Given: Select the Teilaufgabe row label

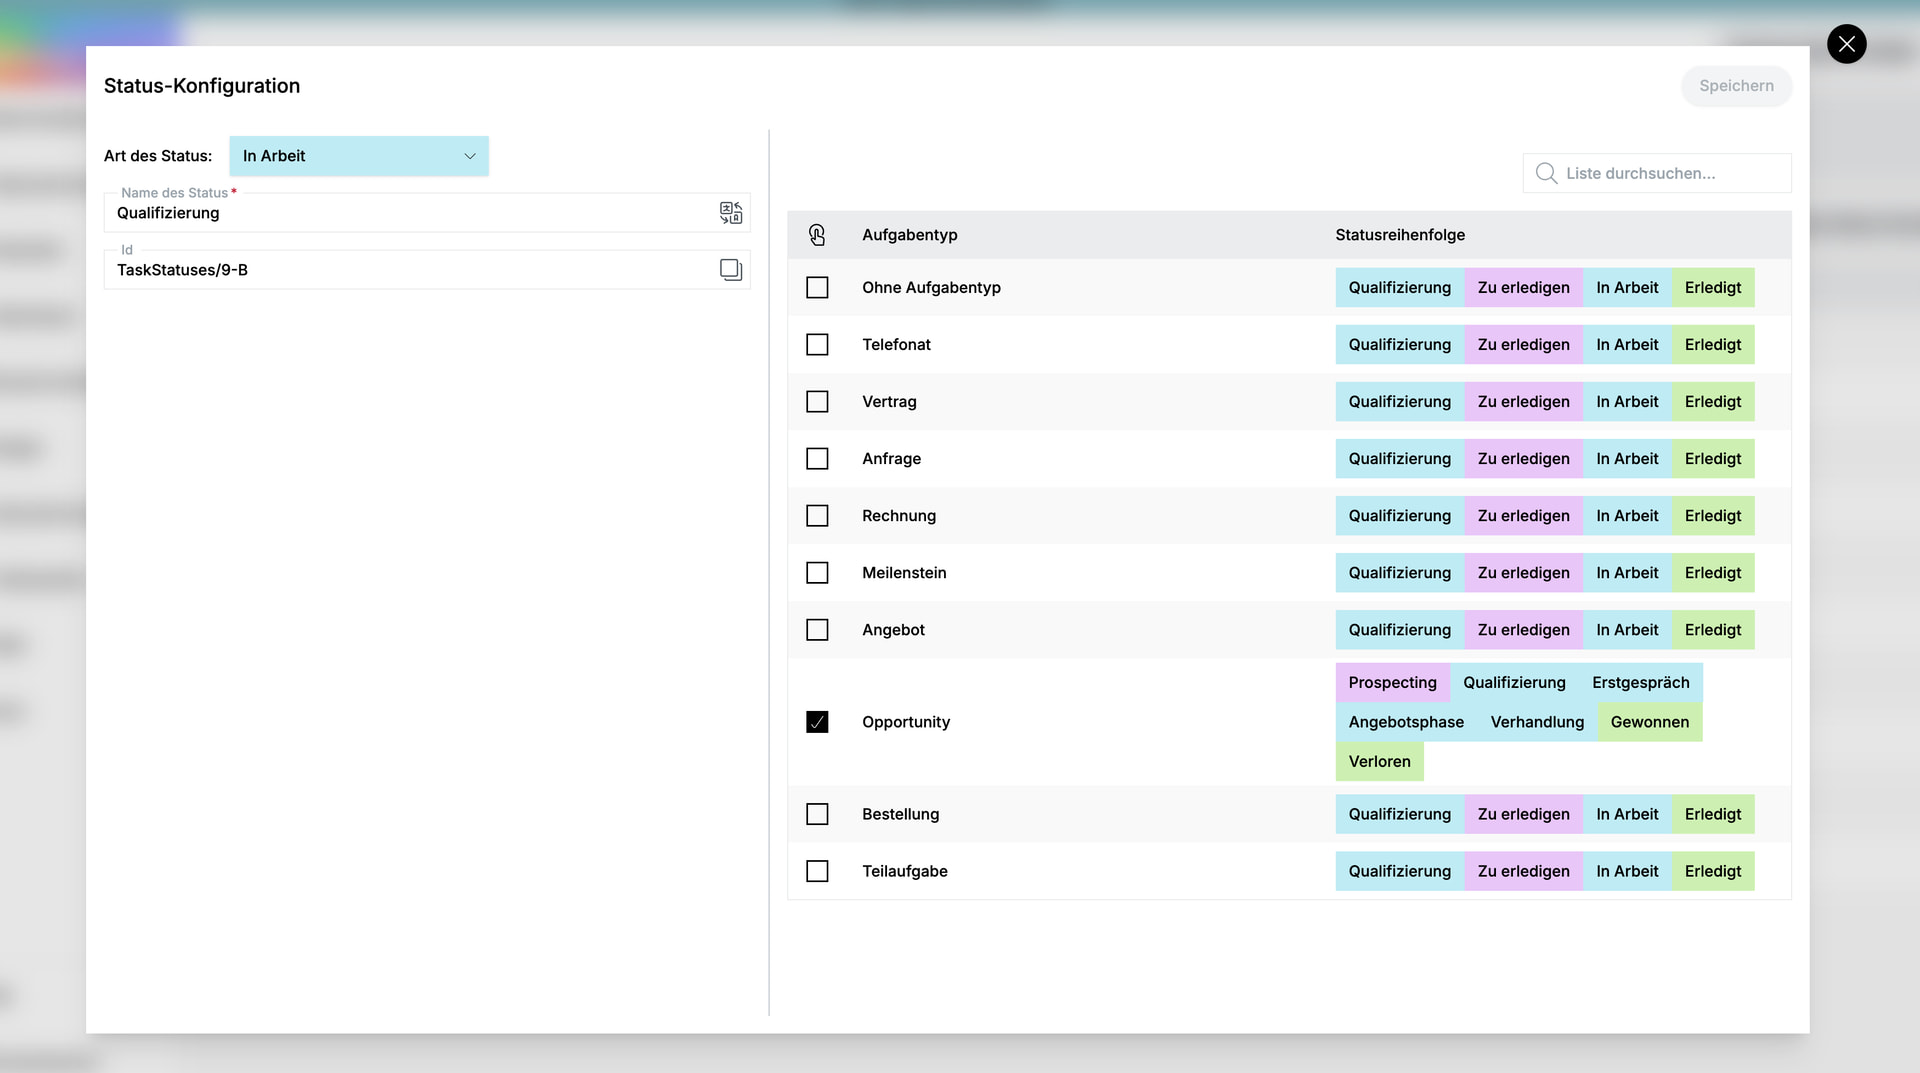Looking at the screenshot, I should (905, 871).
